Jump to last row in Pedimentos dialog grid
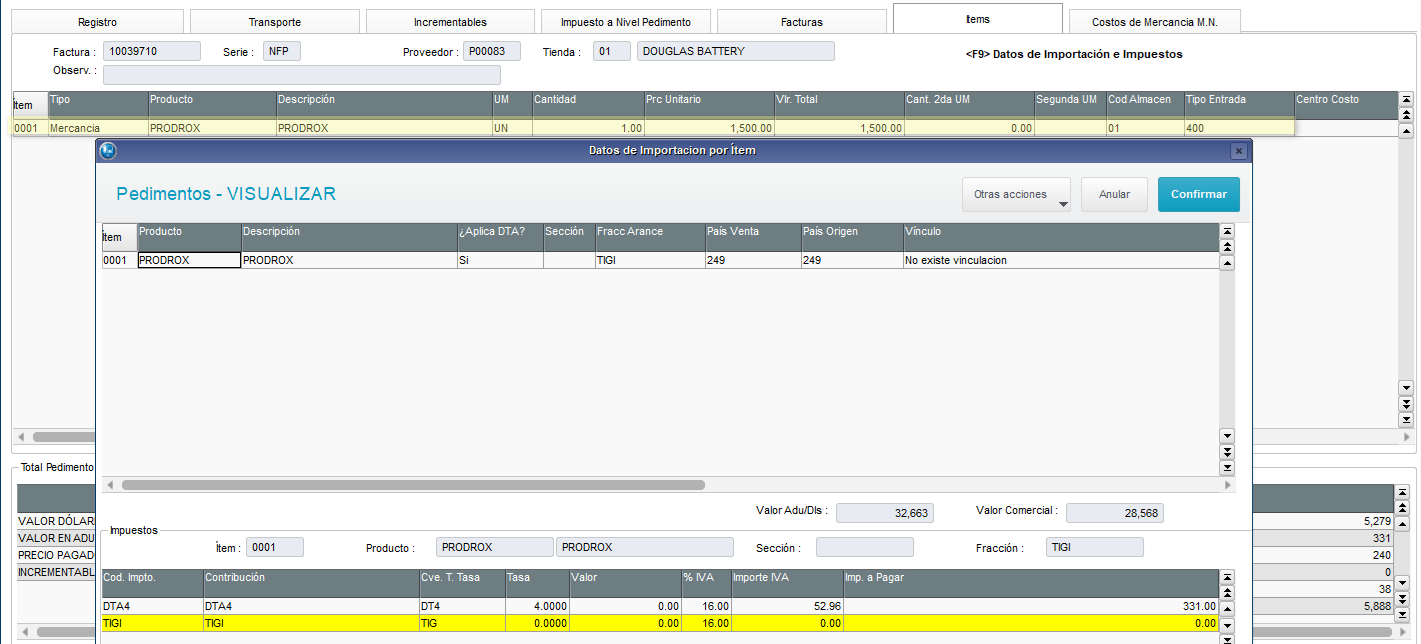The width and height of the screenshot is (1421, 644). pos(1227,468)
